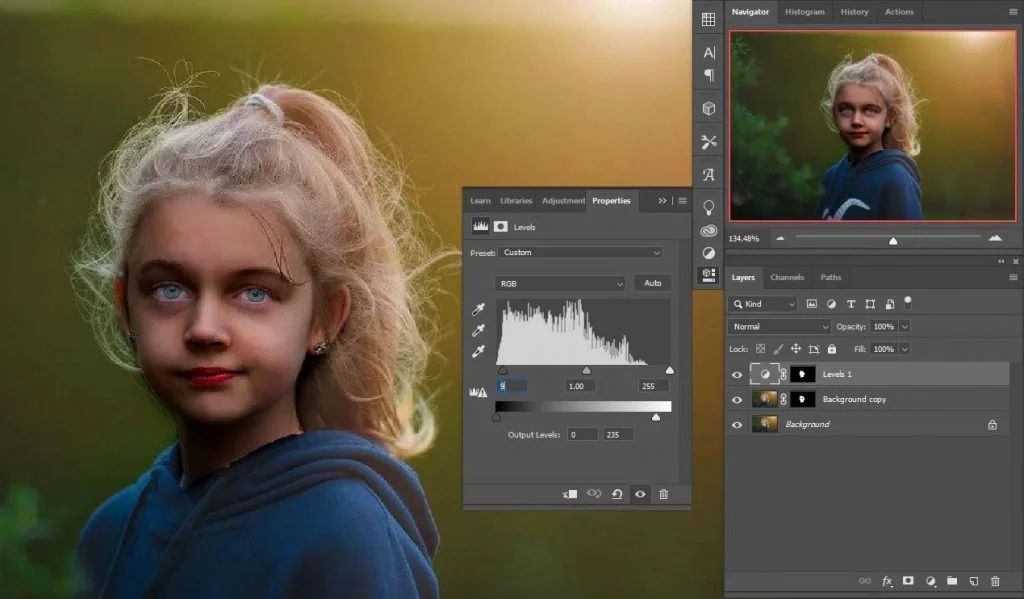Image resolution: width=1024 pixels, height=599 pixels.
Task: Toggle layer filtering switch on or off
Action: tap(908, 302)
